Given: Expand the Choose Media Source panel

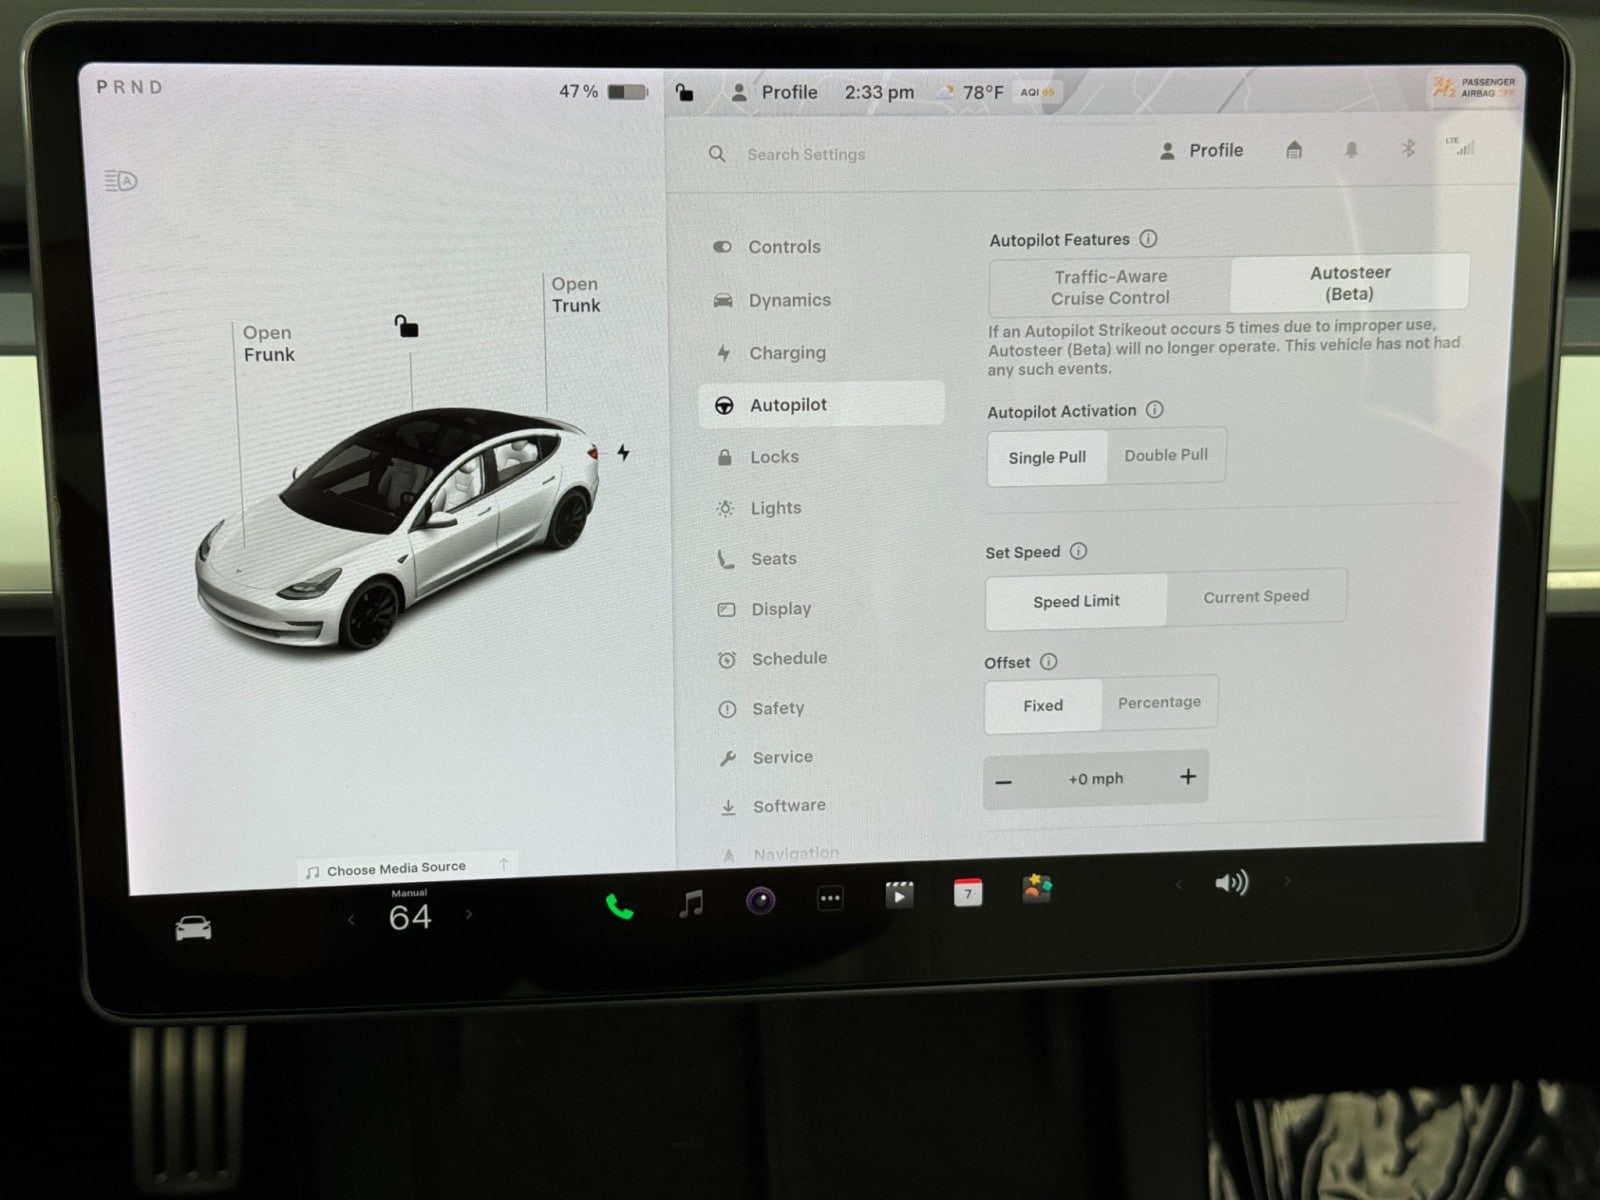Looking at the screenshot, I should tap(397, 868).
